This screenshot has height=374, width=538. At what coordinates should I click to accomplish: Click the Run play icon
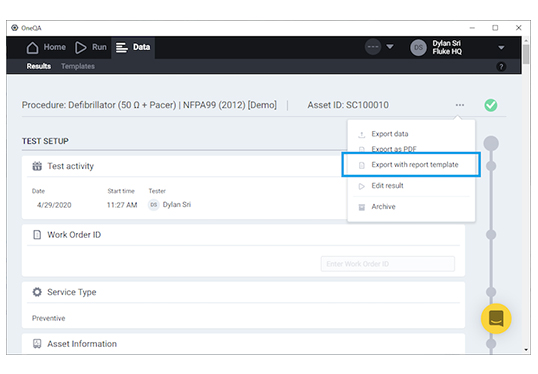(81, 48)
